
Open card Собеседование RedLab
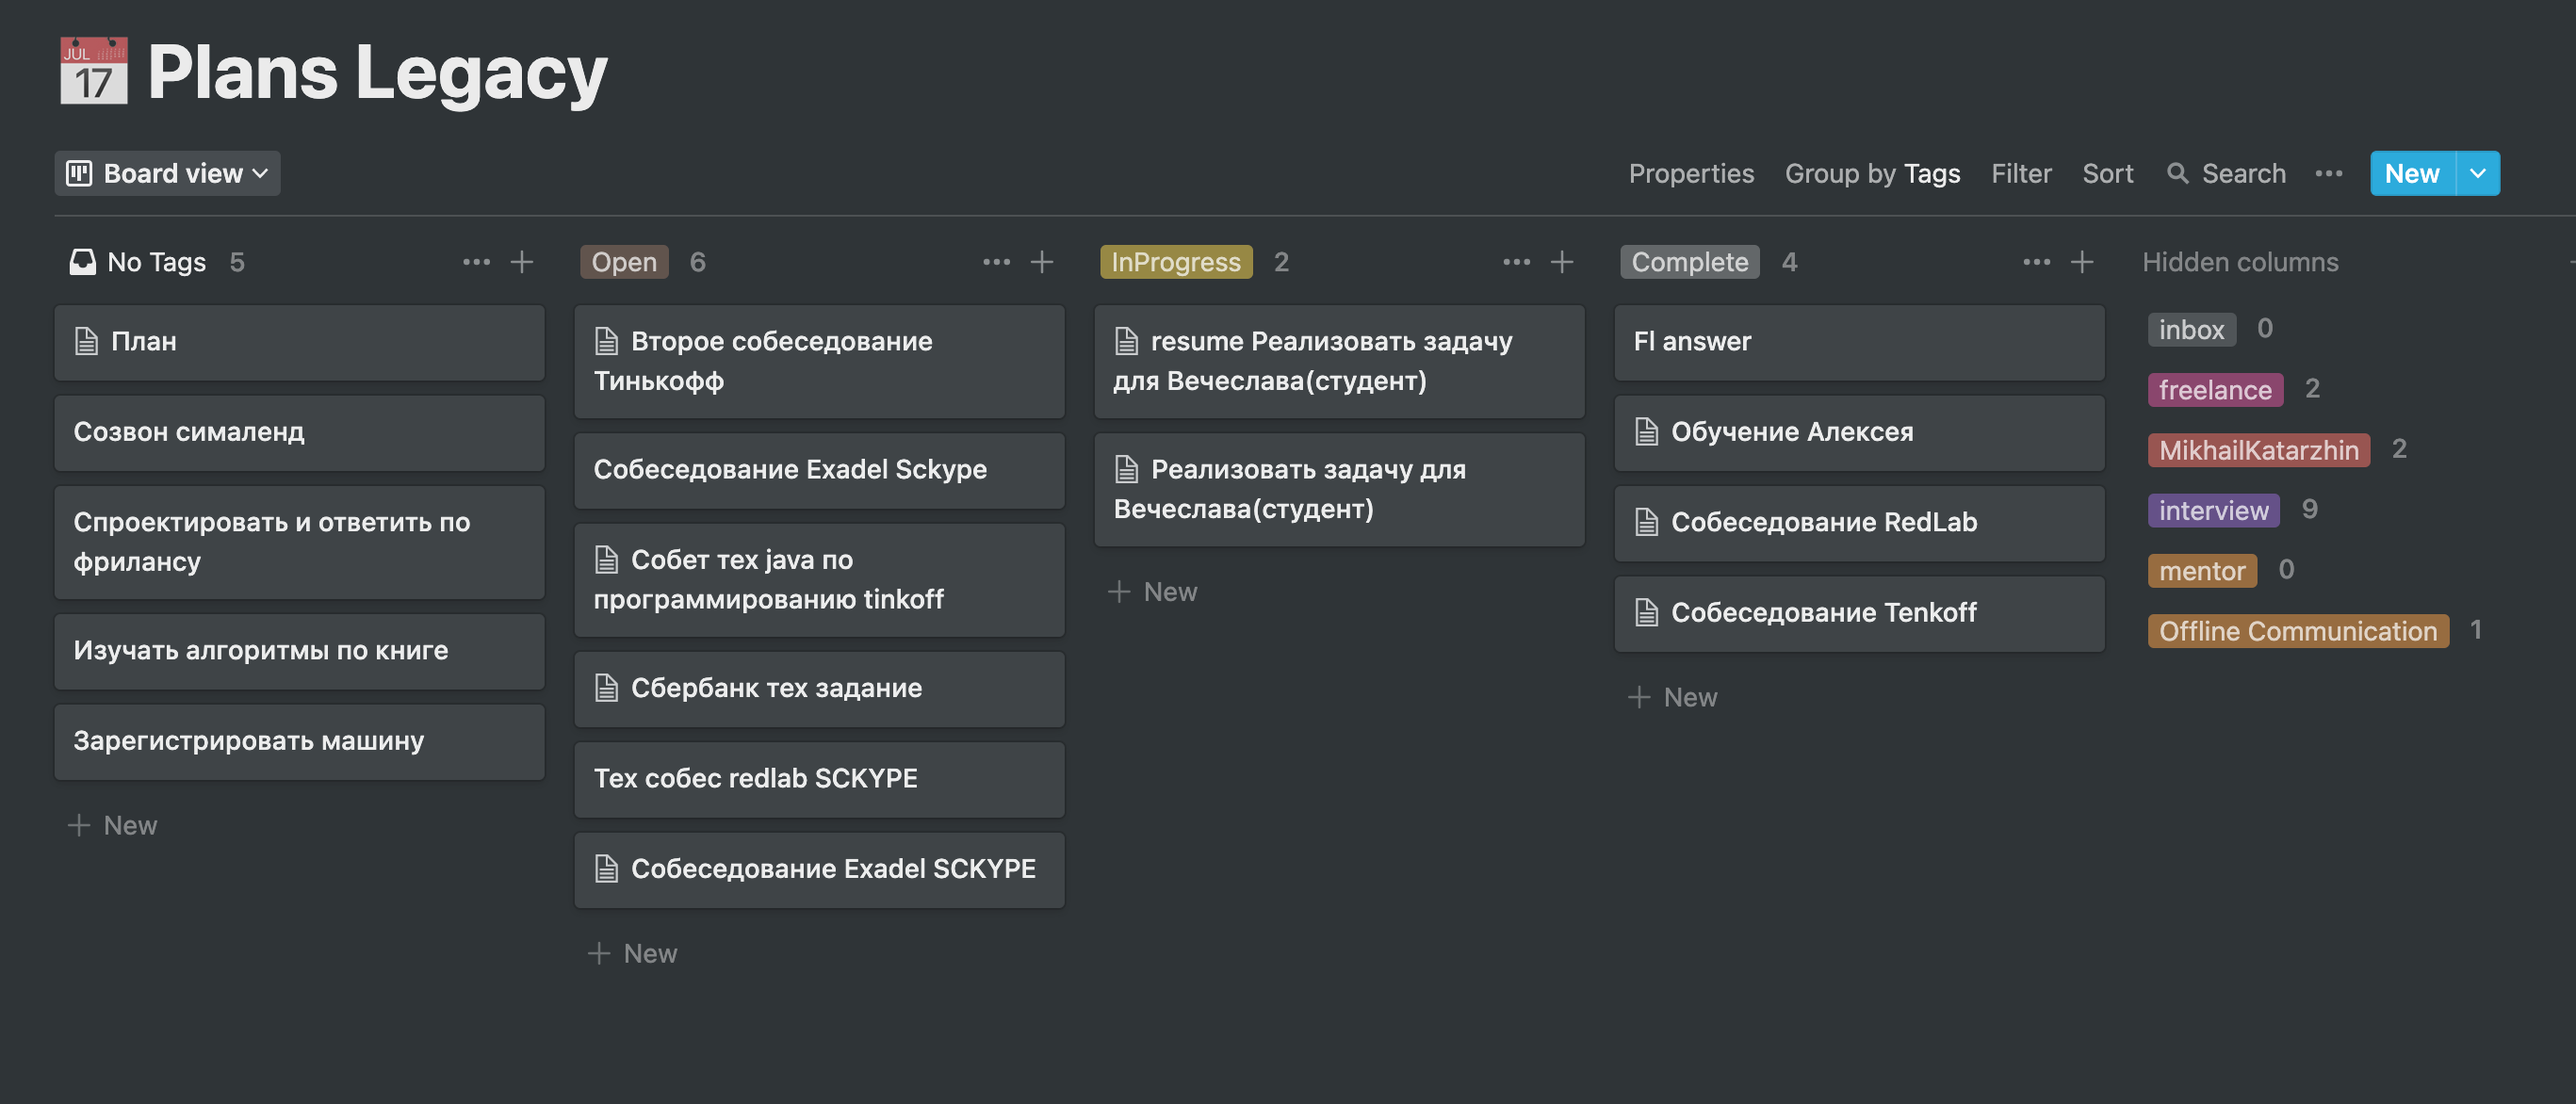click(1859, 523)
